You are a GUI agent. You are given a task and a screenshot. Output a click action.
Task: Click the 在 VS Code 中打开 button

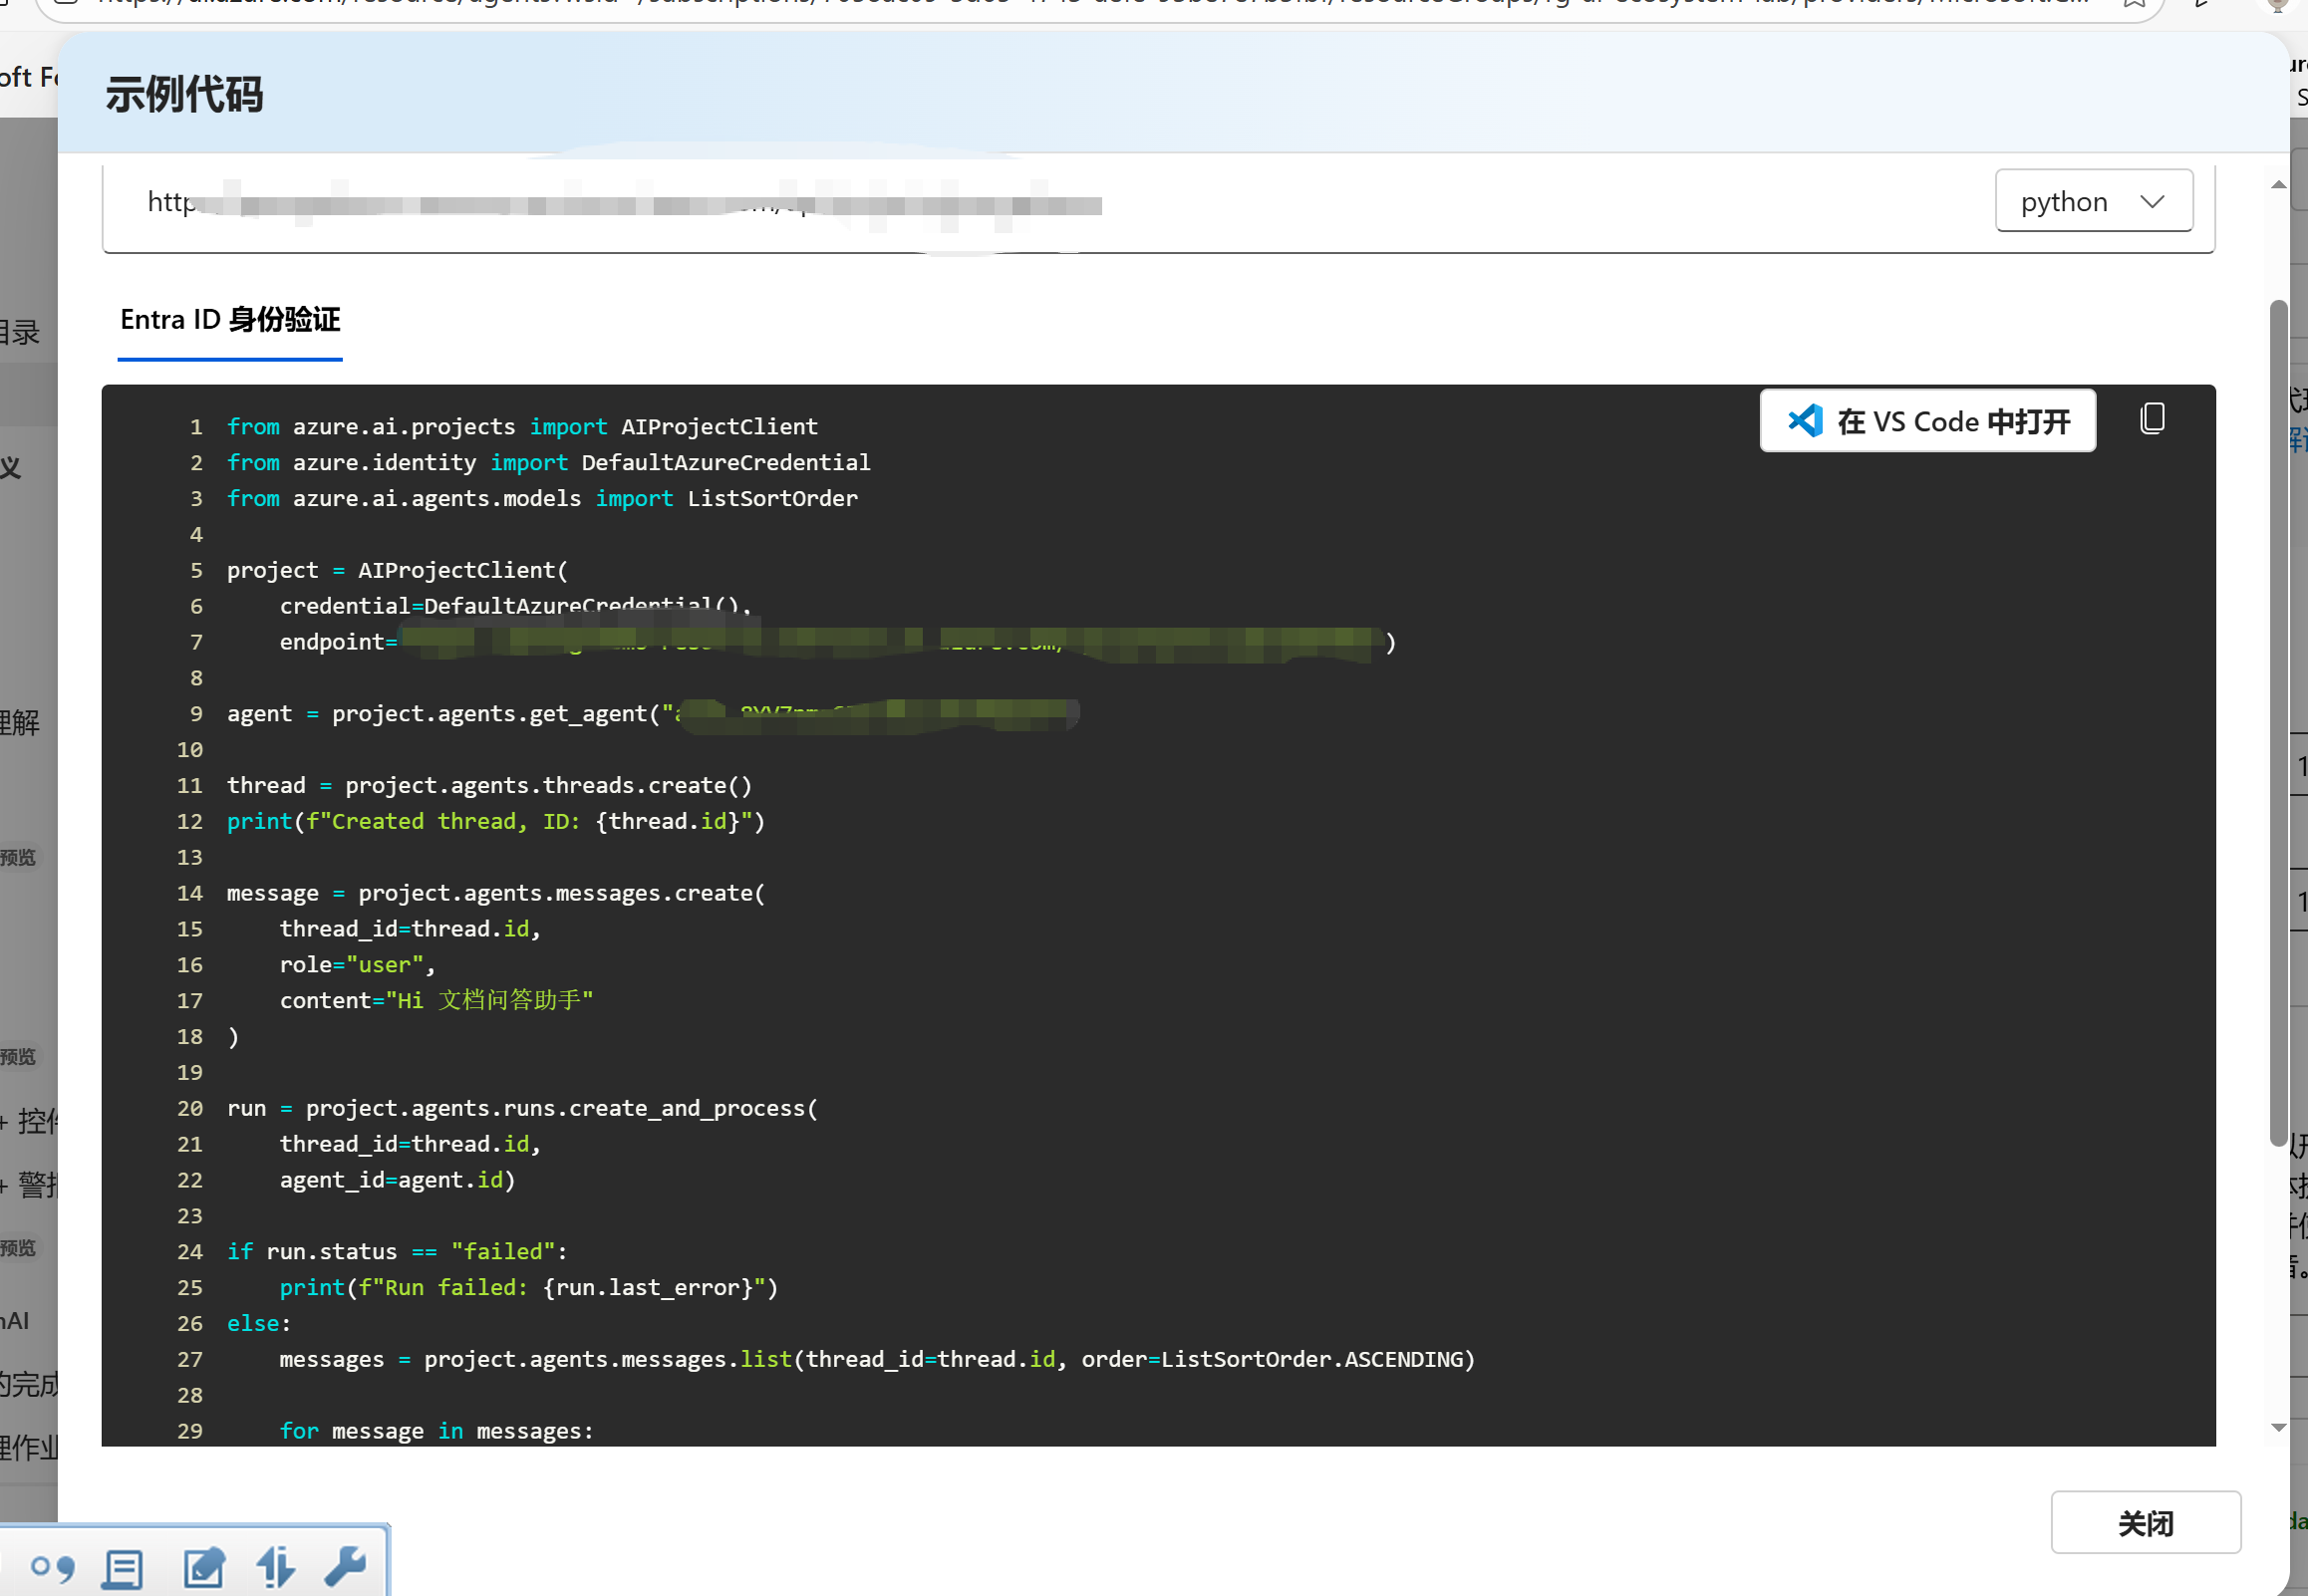point(1927,421)
